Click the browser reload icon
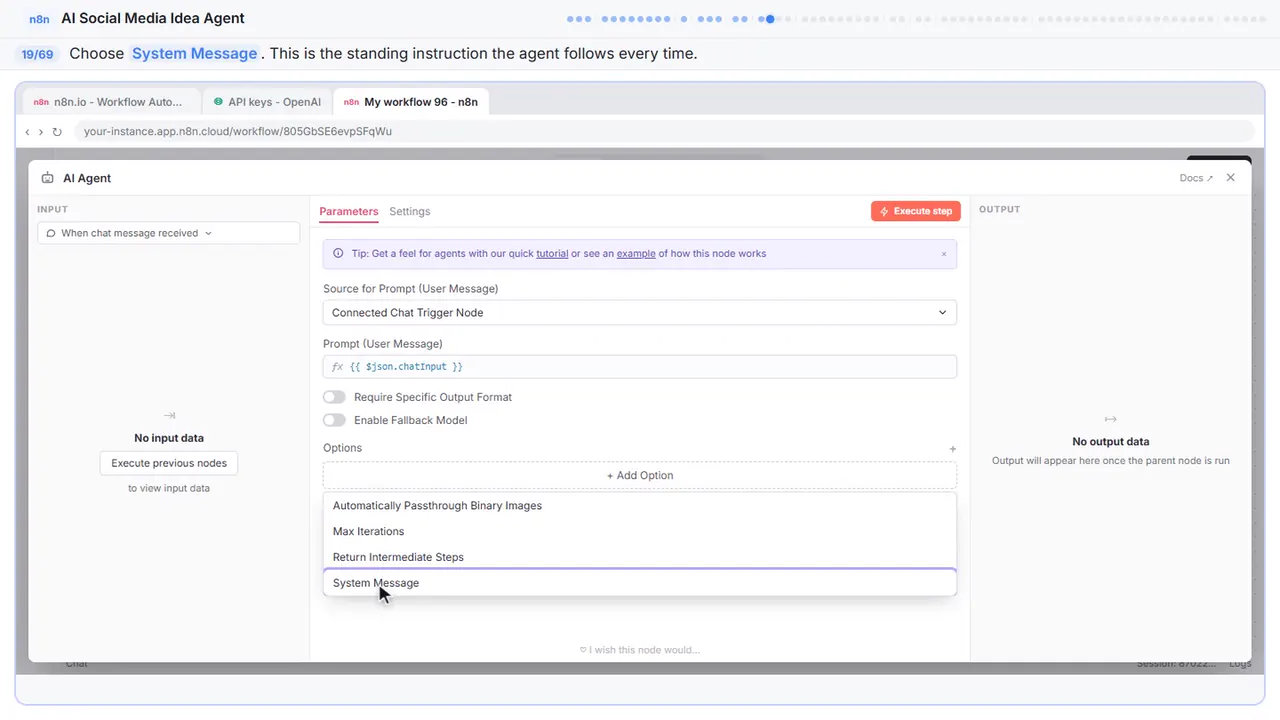Screen dimensions: 1280x720 (57, 131)
